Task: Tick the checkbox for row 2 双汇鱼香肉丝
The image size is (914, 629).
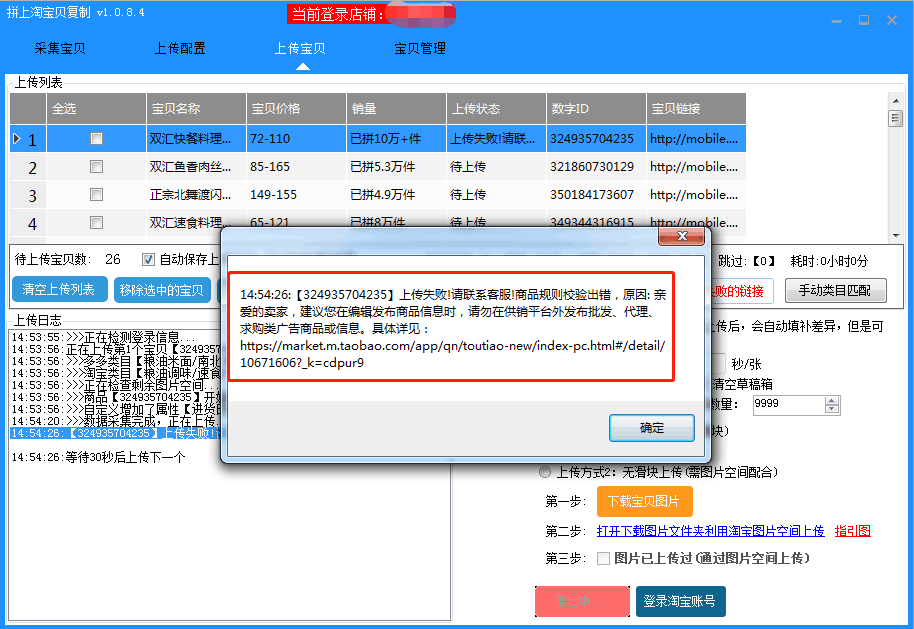Action: click(x=96, y=167)
